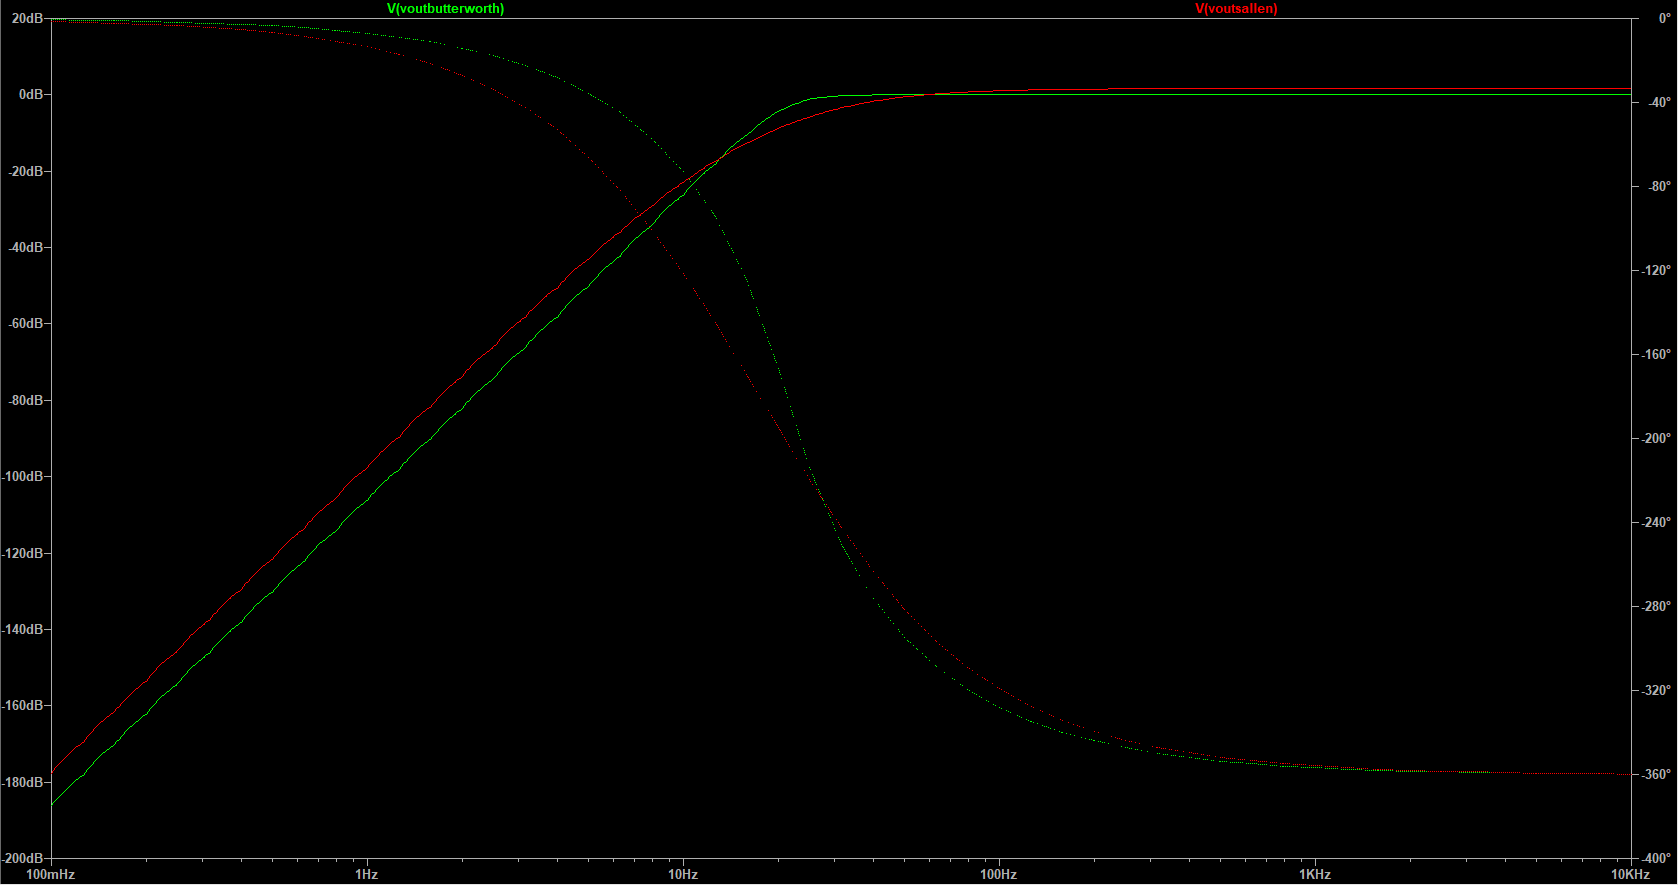Select the V(voutbutterworth) trace label
The height and width of the screenshot is (885, 1679).
[x=446, y=9]
